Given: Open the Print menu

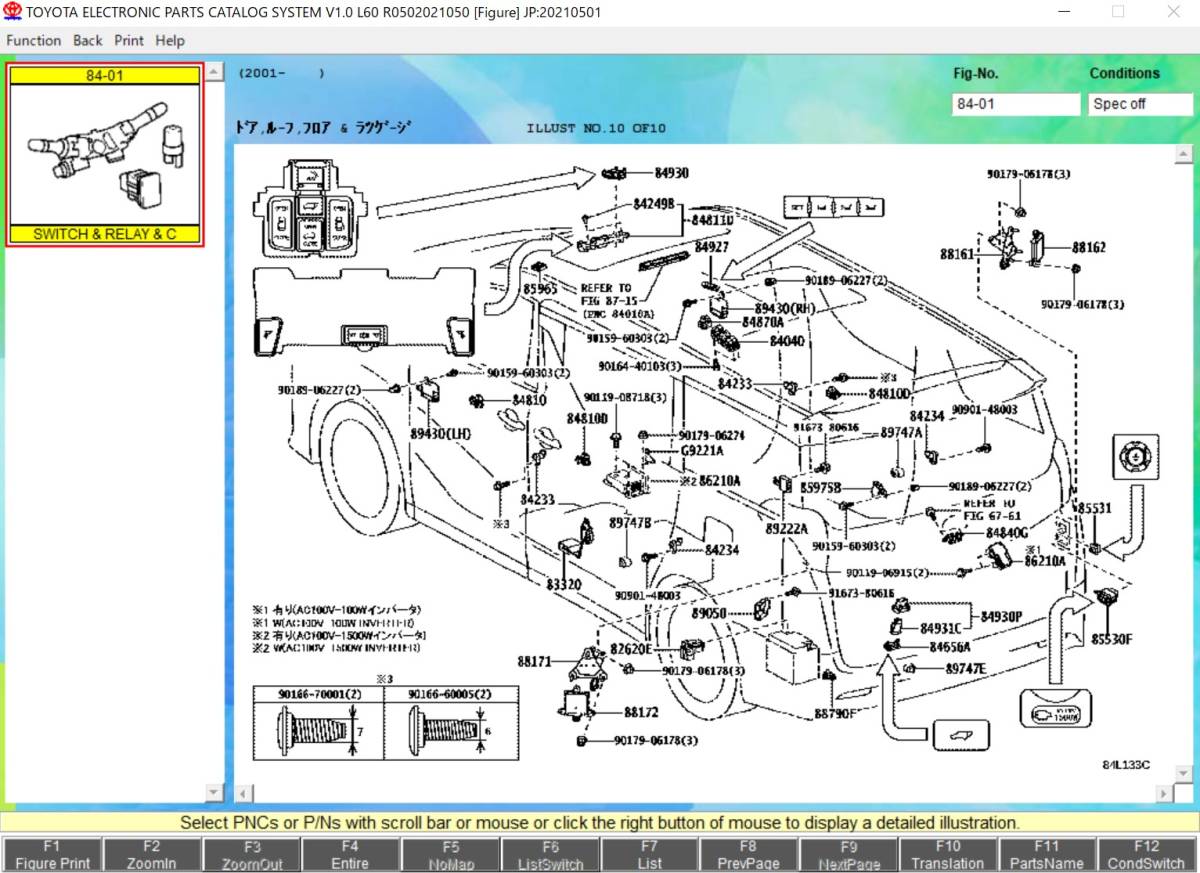Looking at the screenshot, I should tap(128, 41).
